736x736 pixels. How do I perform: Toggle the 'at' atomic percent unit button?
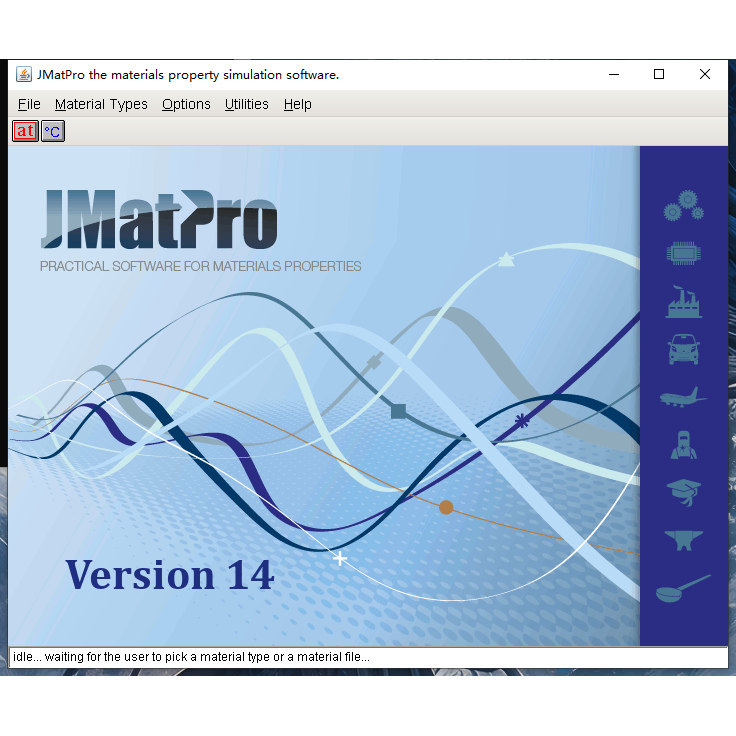(x=25, y=131)
